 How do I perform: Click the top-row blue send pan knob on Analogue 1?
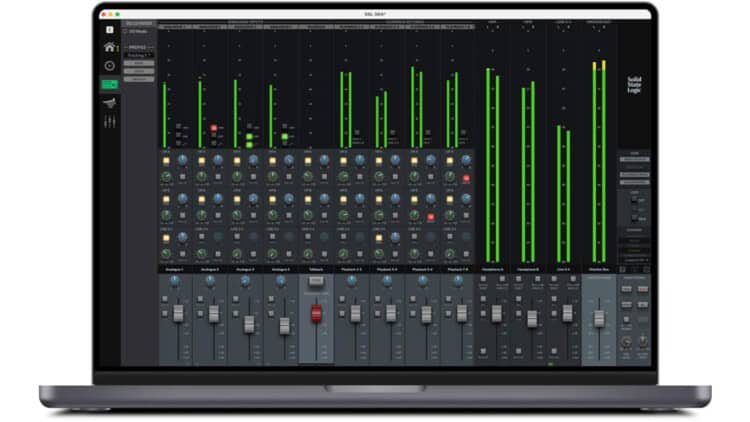click(183, 160)
